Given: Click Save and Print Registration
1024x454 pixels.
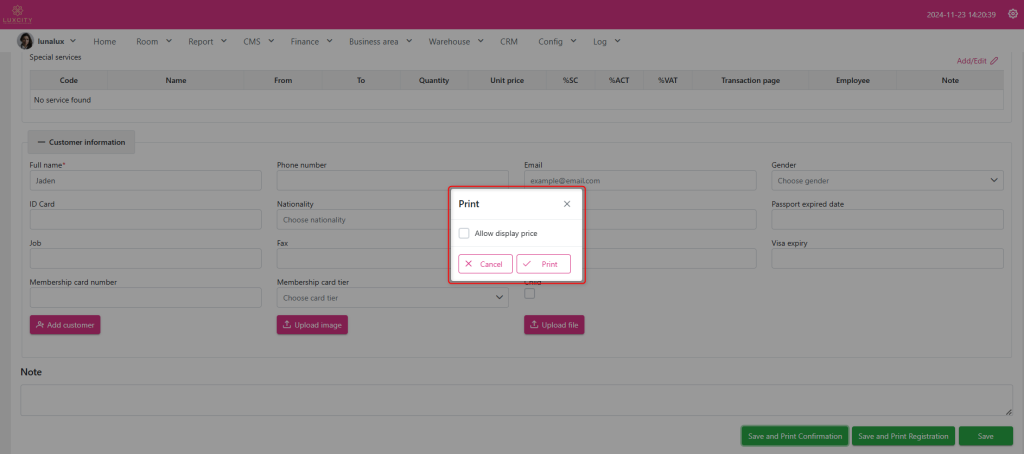Looking at the screenshot, I should pos(903,436).
